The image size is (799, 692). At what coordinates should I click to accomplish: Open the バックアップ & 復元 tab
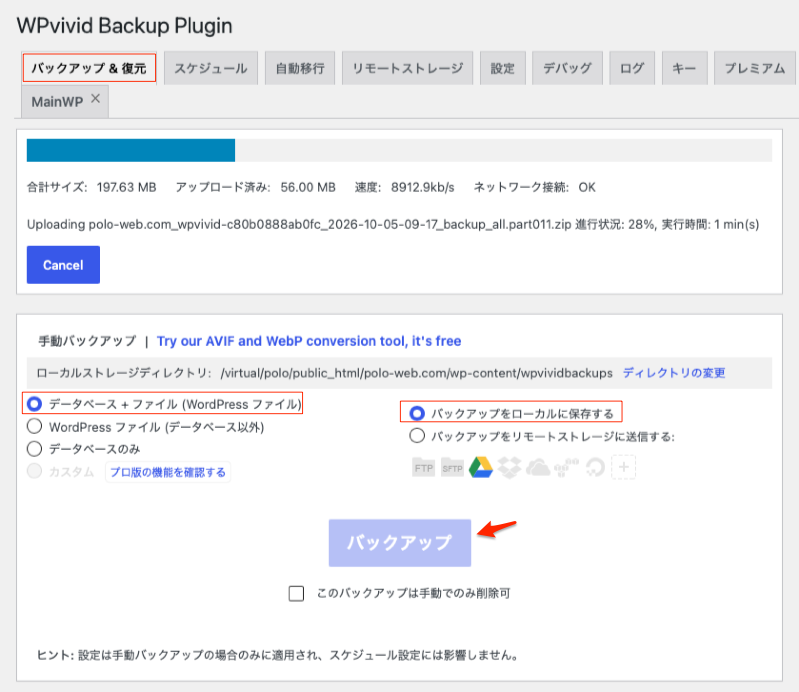89,68
